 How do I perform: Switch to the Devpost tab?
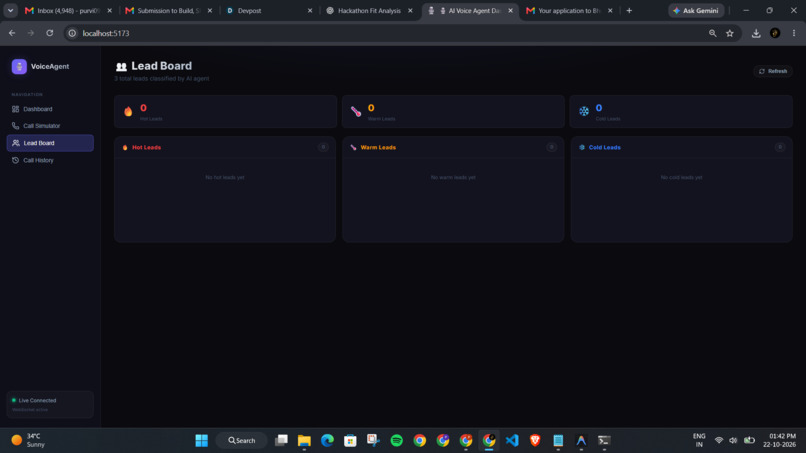pyautogui.click(x=269, y=11)
